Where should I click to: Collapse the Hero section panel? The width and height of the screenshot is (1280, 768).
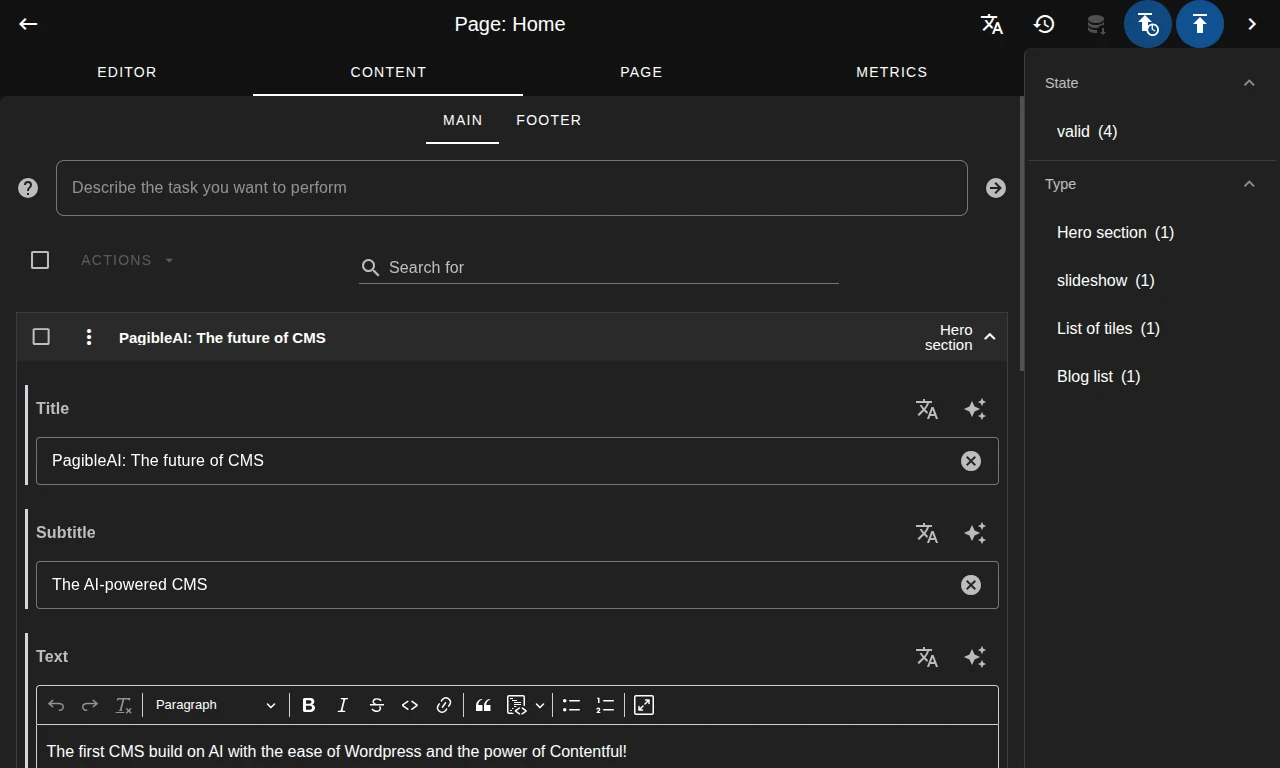pyautogui.click(x=989, y=337)
